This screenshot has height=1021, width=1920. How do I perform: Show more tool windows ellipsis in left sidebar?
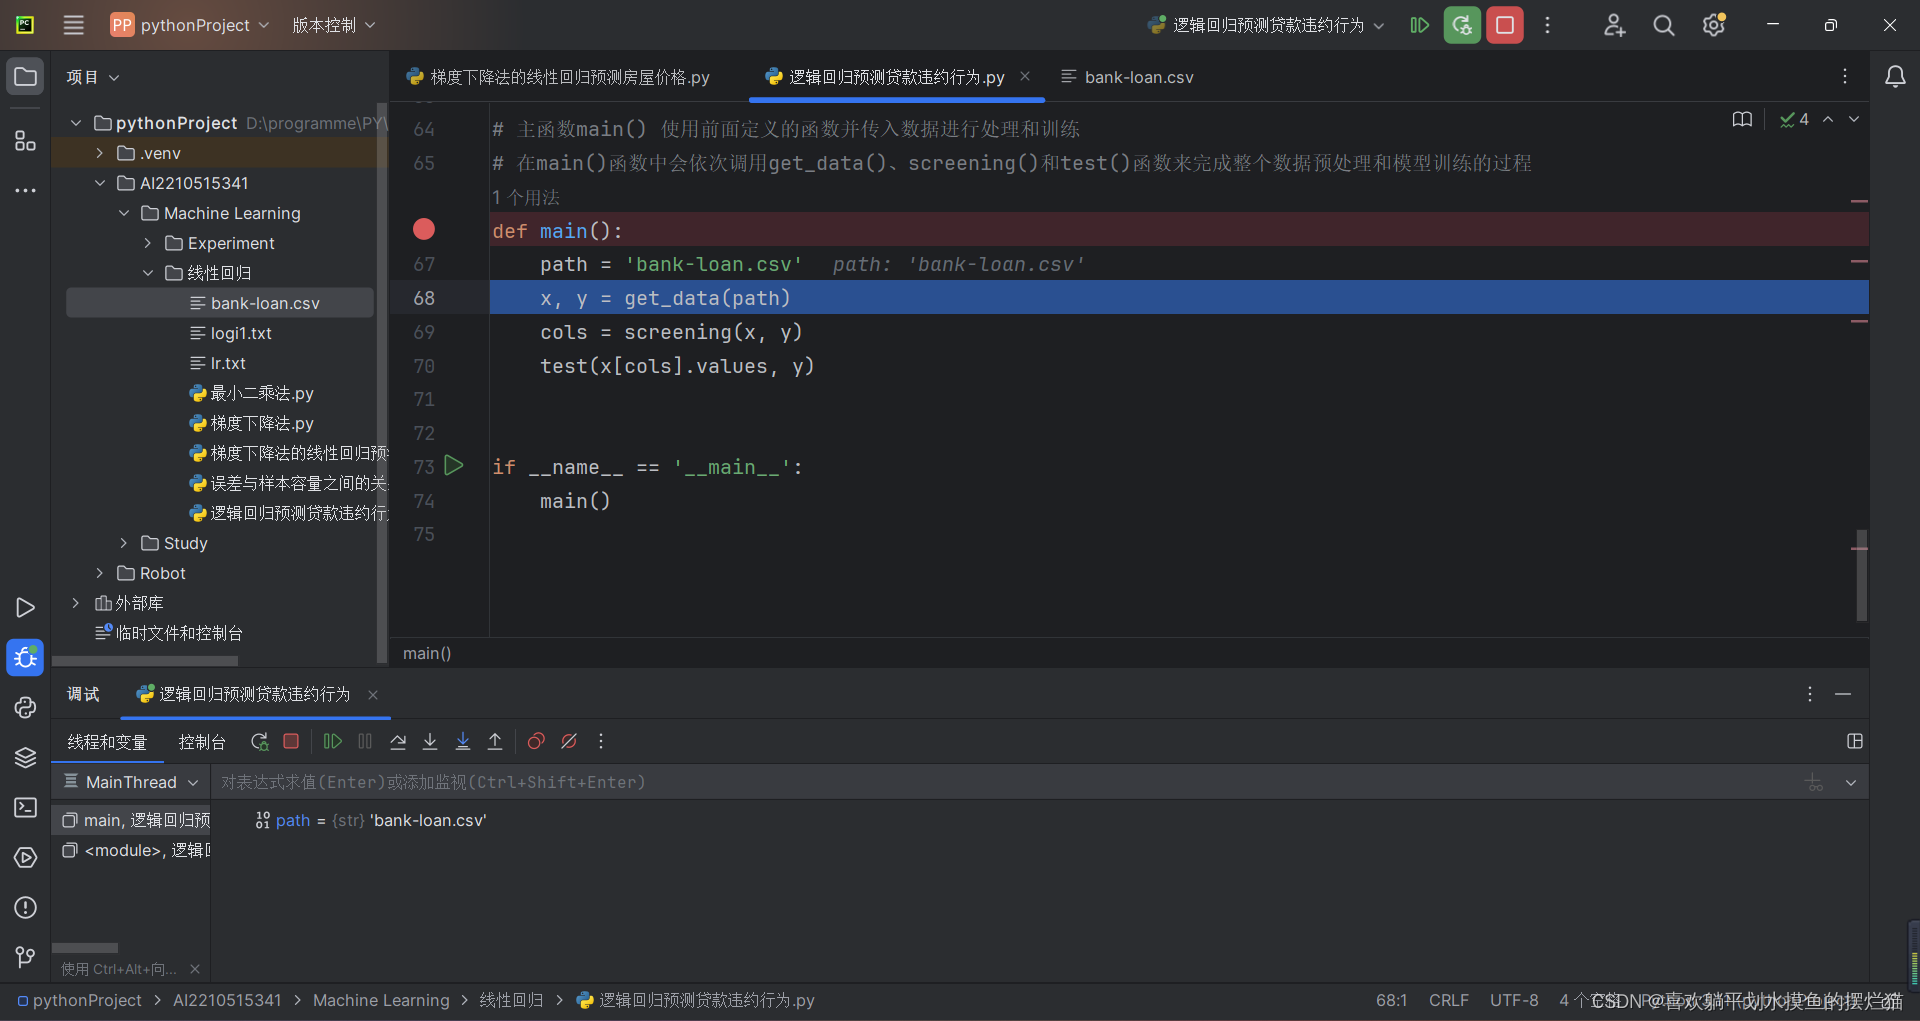(25, 190)
